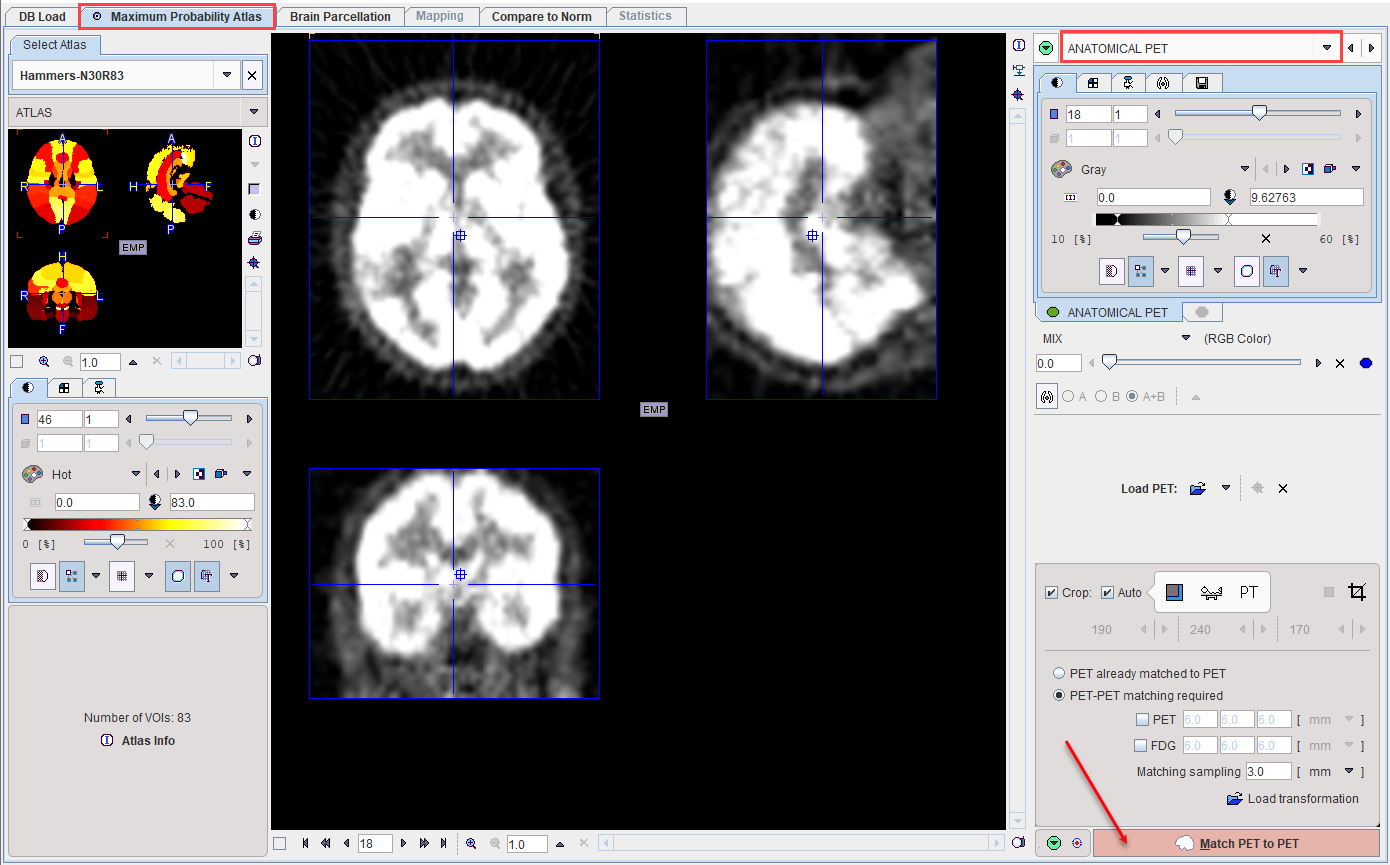Clear atlas selection with X button
Viewport: 1390px width, 865px height.
[x=252, y=75]
